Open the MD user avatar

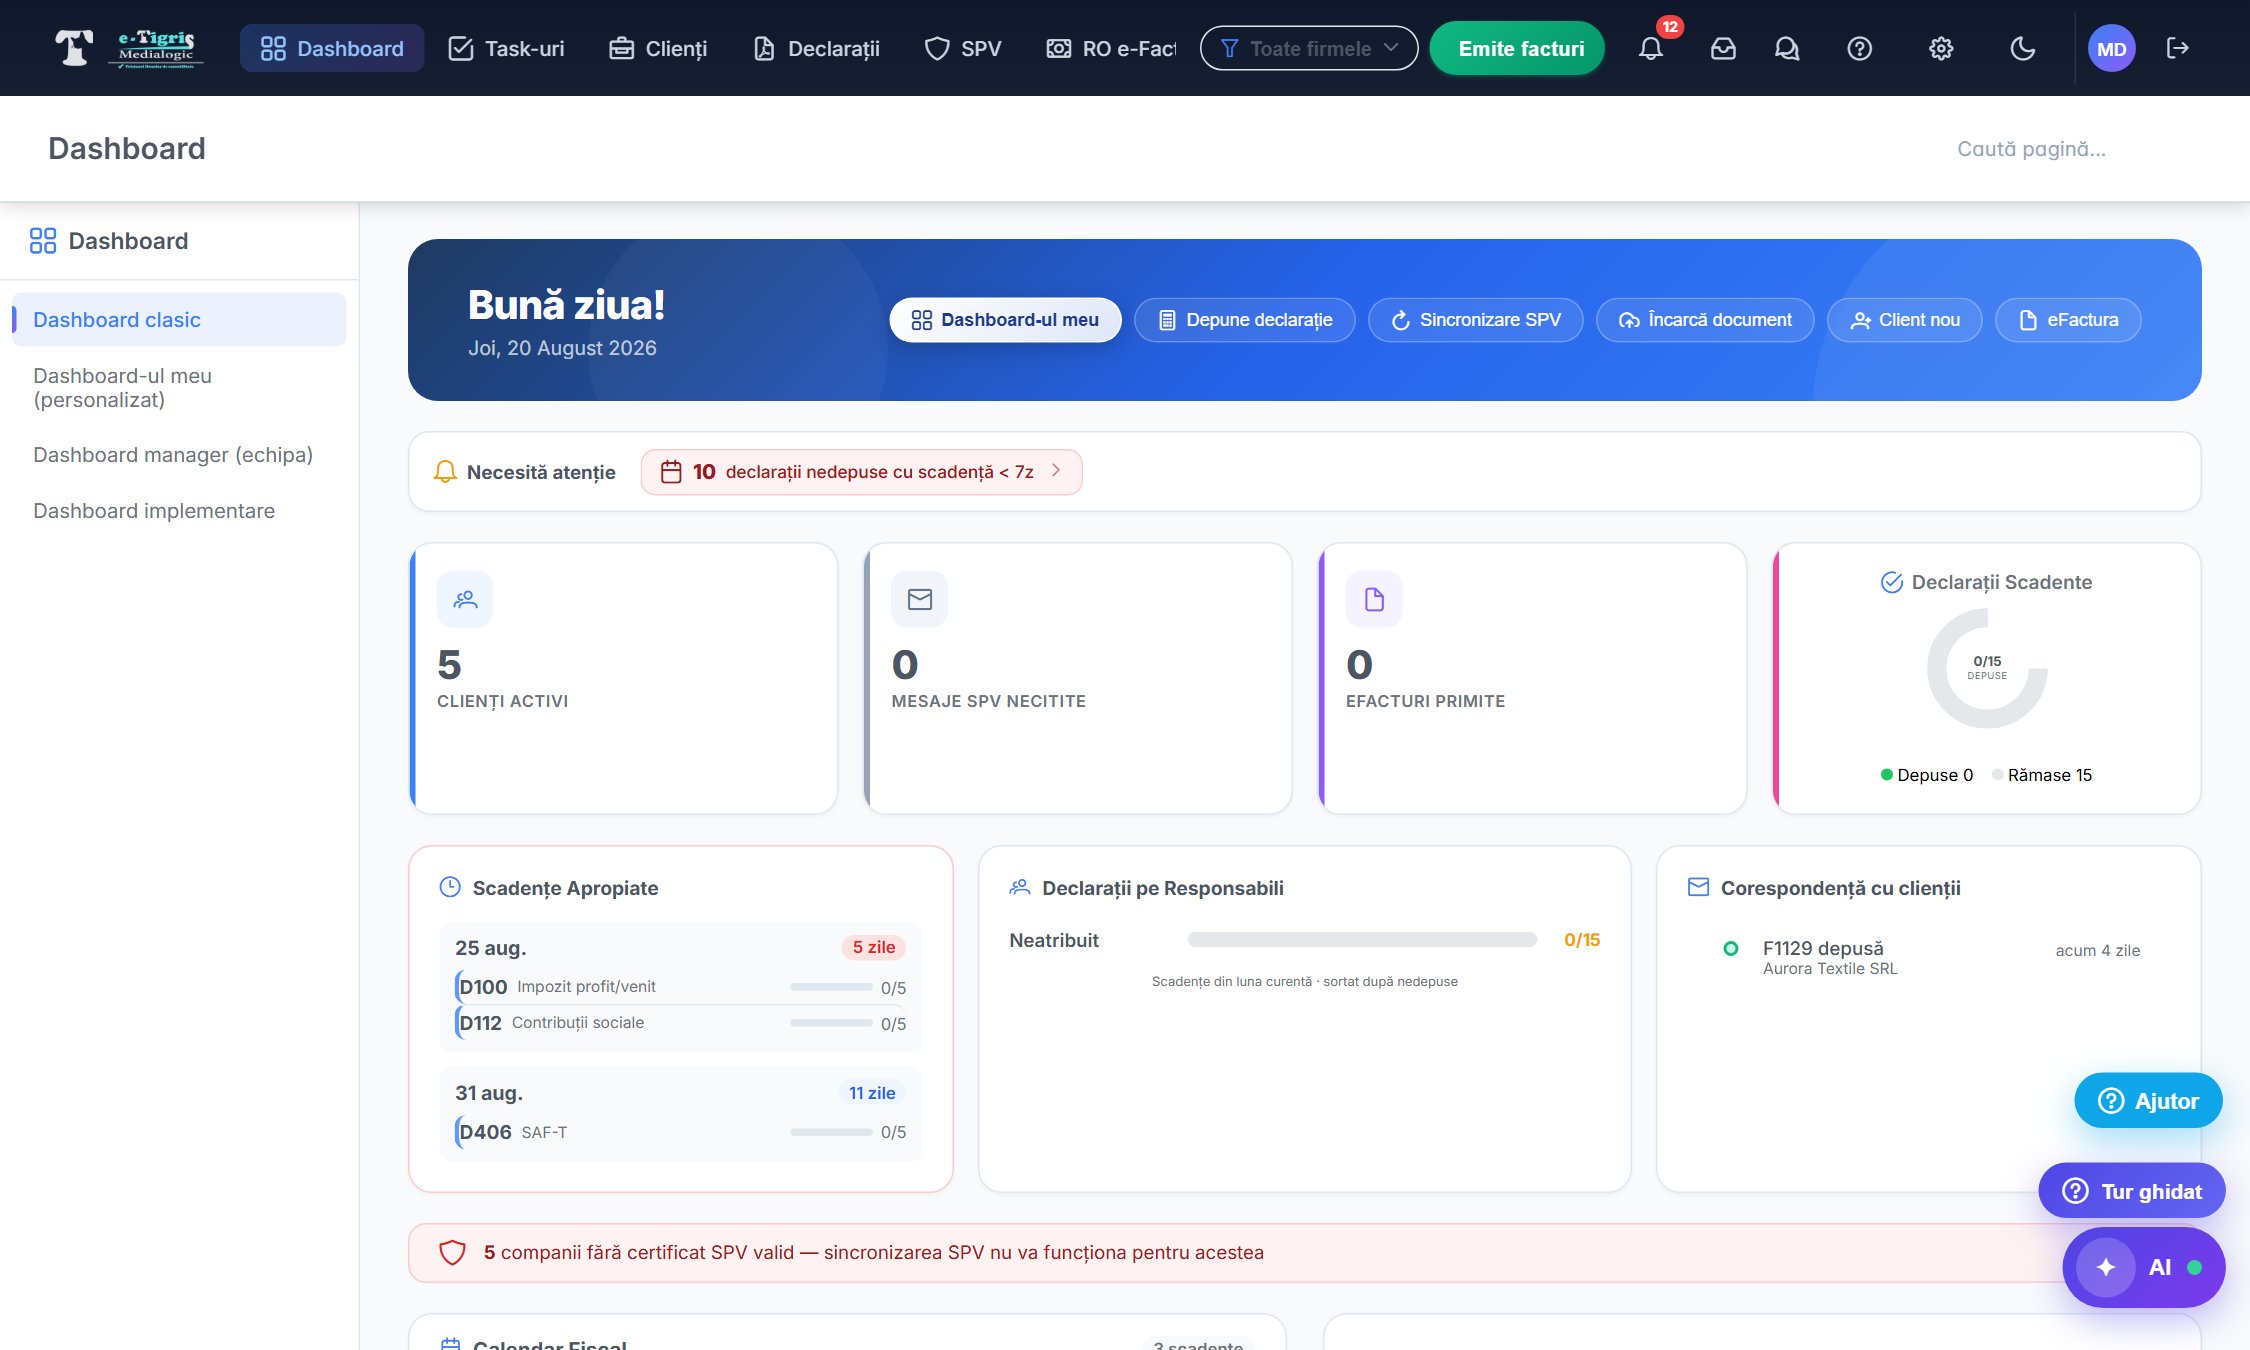click(2111, 48)
